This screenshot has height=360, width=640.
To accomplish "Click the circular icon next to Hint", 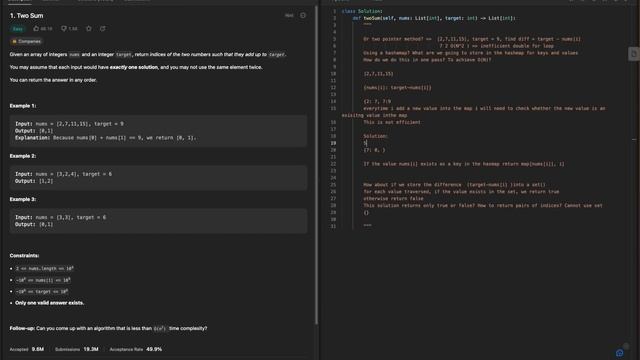I will (303, 16).
